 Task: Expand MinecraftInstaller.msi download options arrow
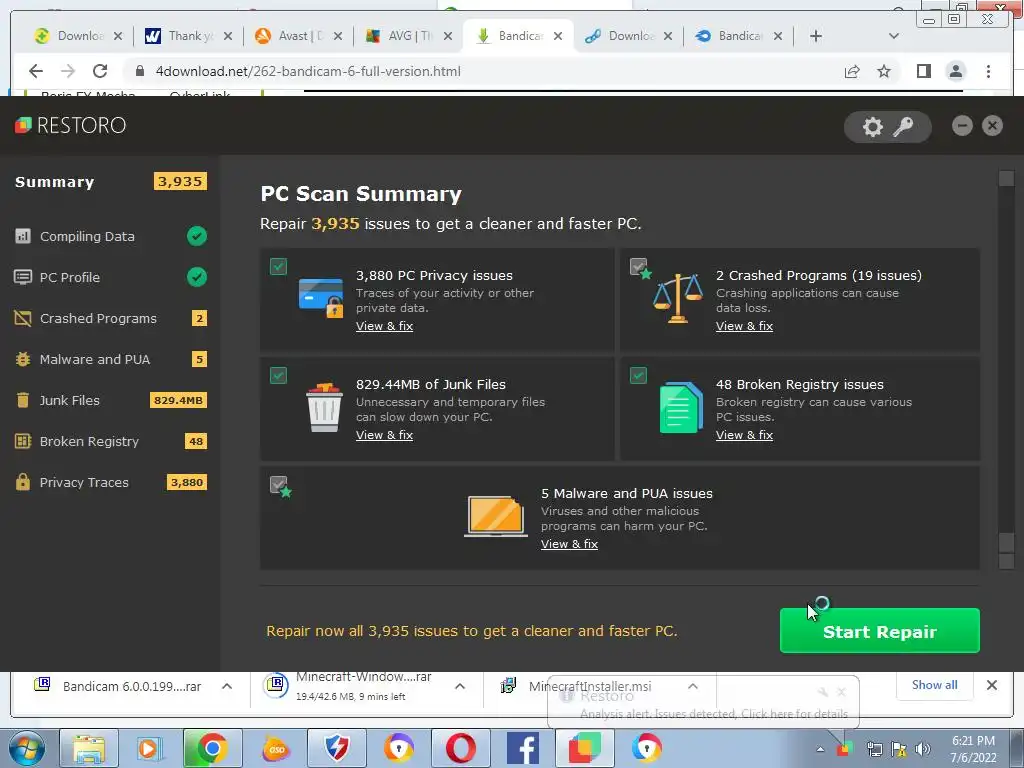tap(693, 686)
